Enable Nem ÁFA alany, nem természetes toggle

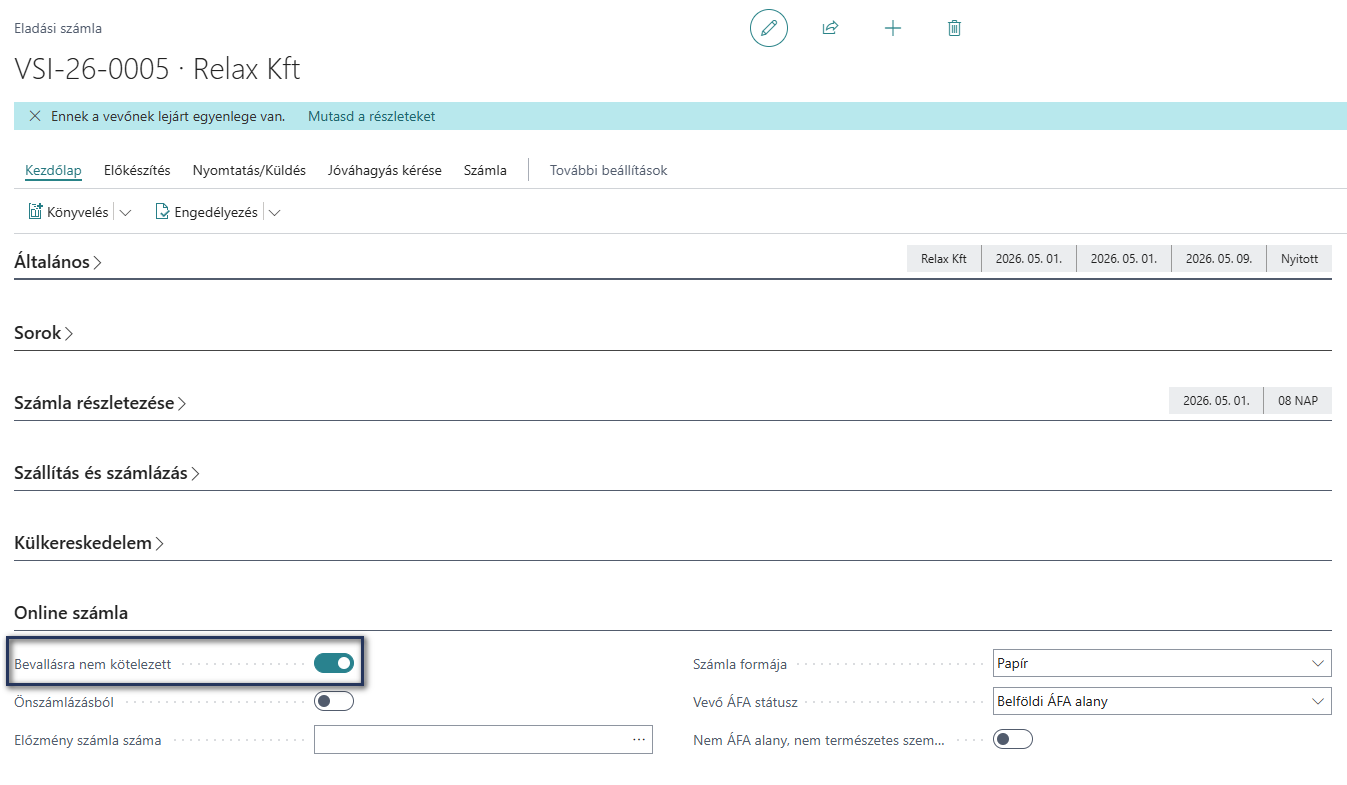click(1012, 740)
